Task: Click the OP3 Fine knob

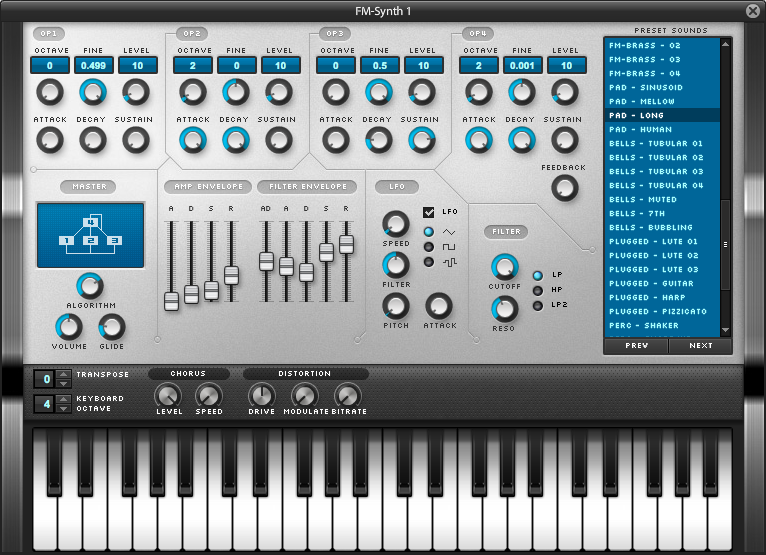Action: [x=379, y=92]
